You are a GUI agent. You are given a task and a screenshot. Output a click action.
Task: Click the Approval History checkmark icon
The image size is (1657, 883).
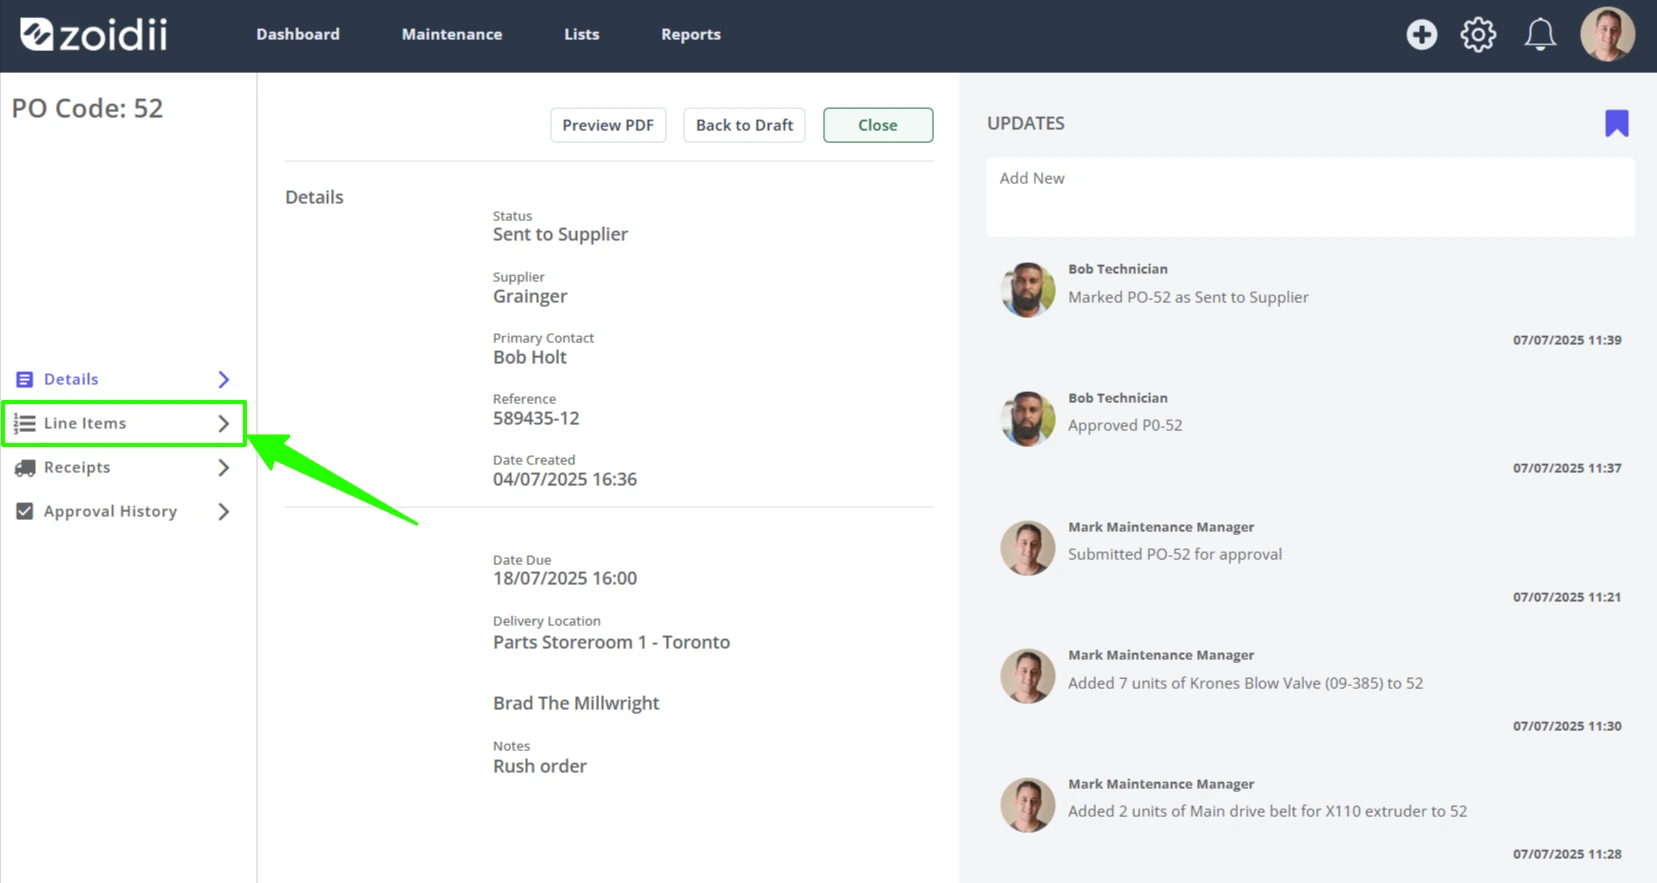(x=25, y=511)
